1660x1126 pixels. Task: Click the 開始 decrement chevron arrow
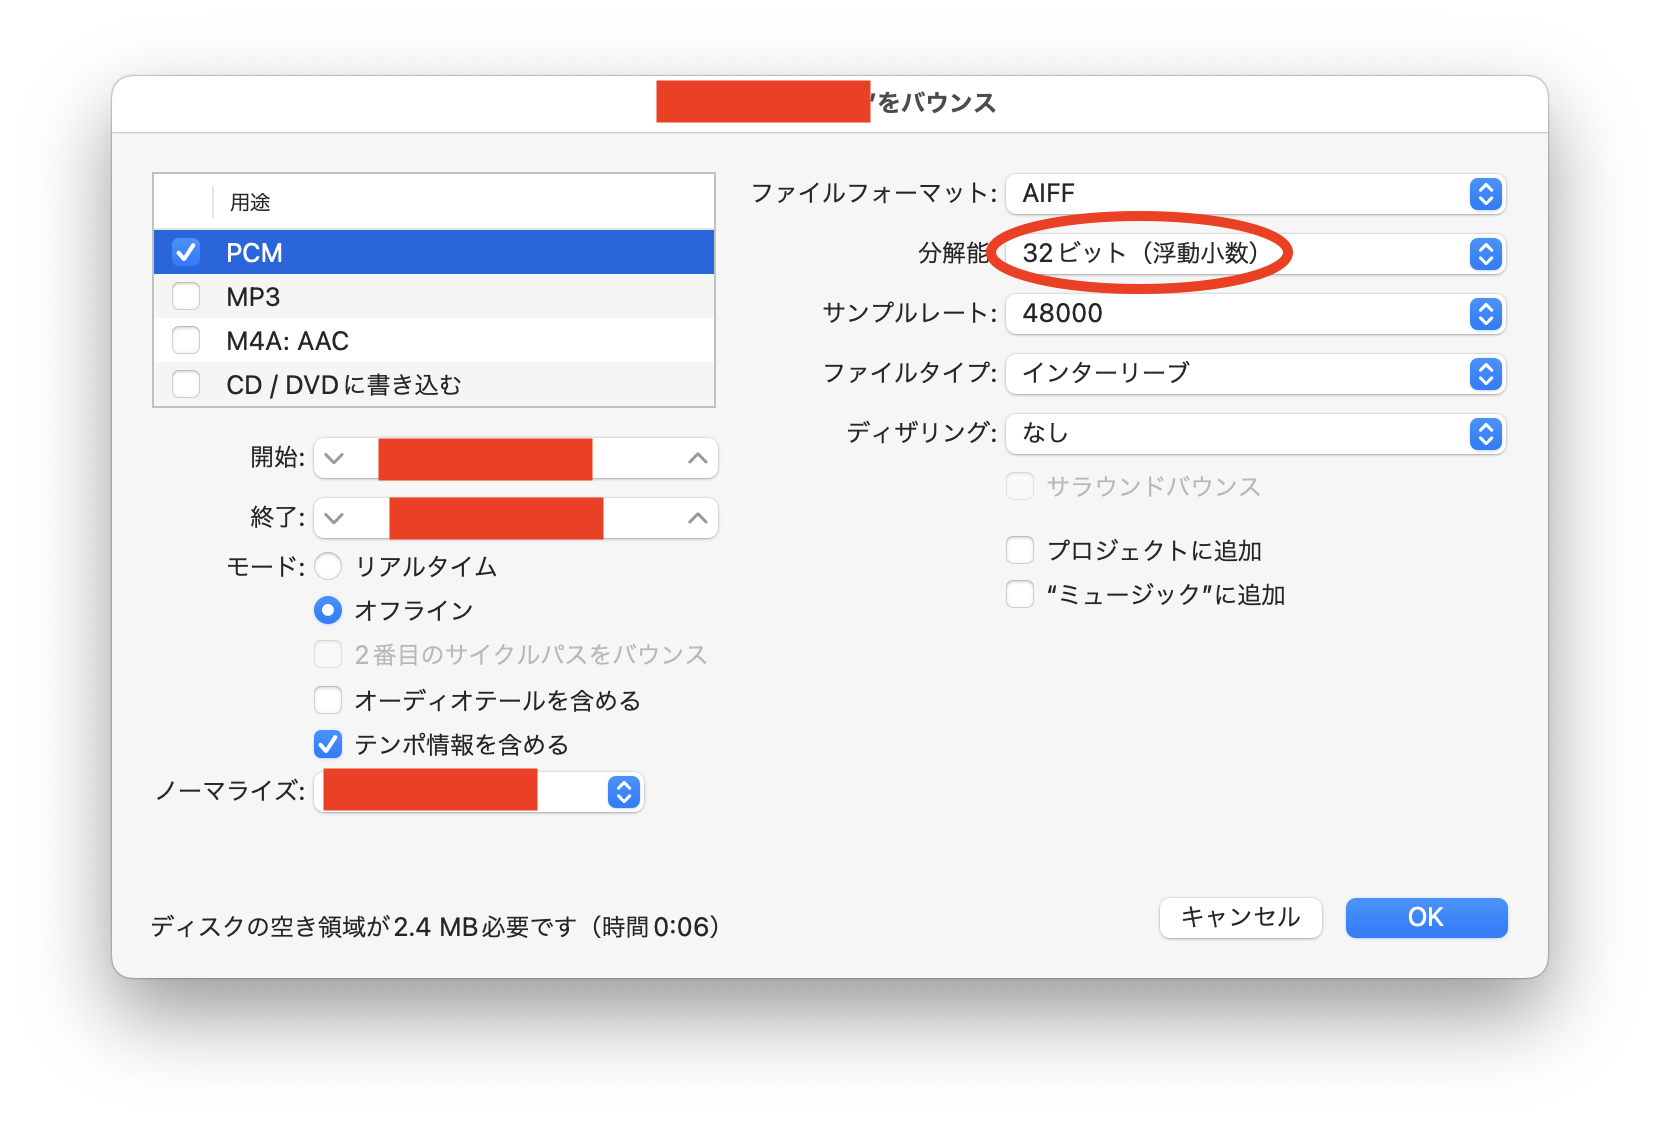point(335,458)
